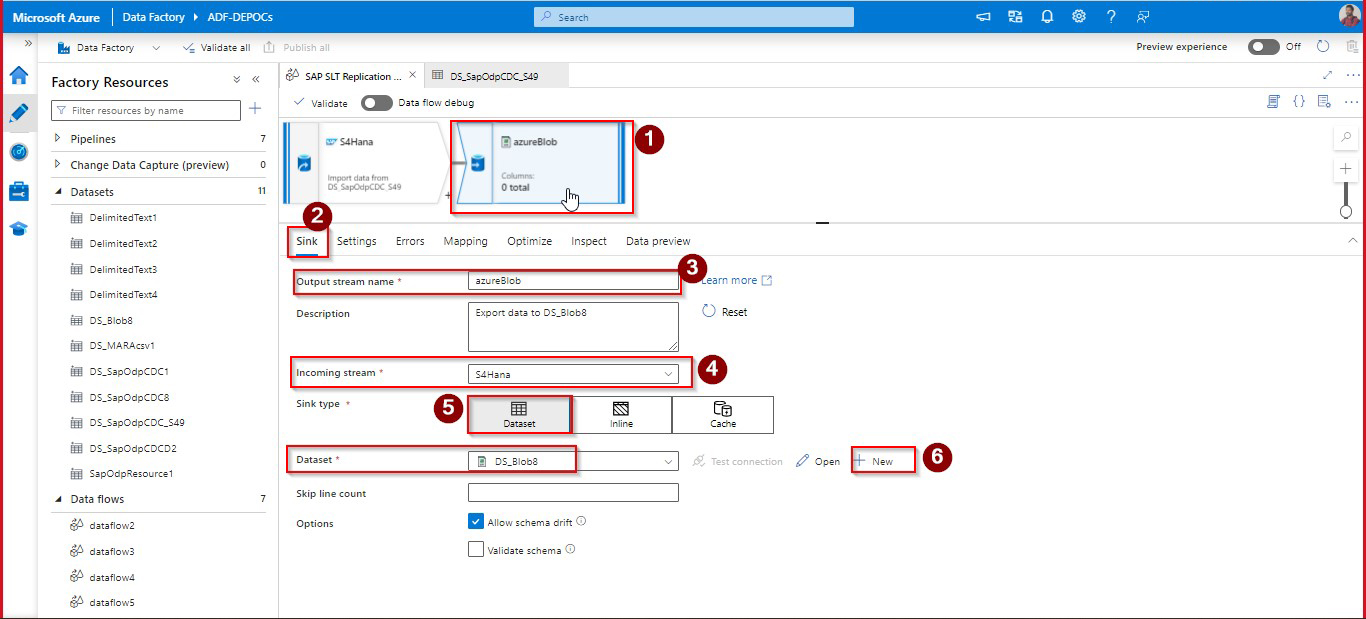Open the data flow toolbar ellipsis menu

[x=1351, y=102]
